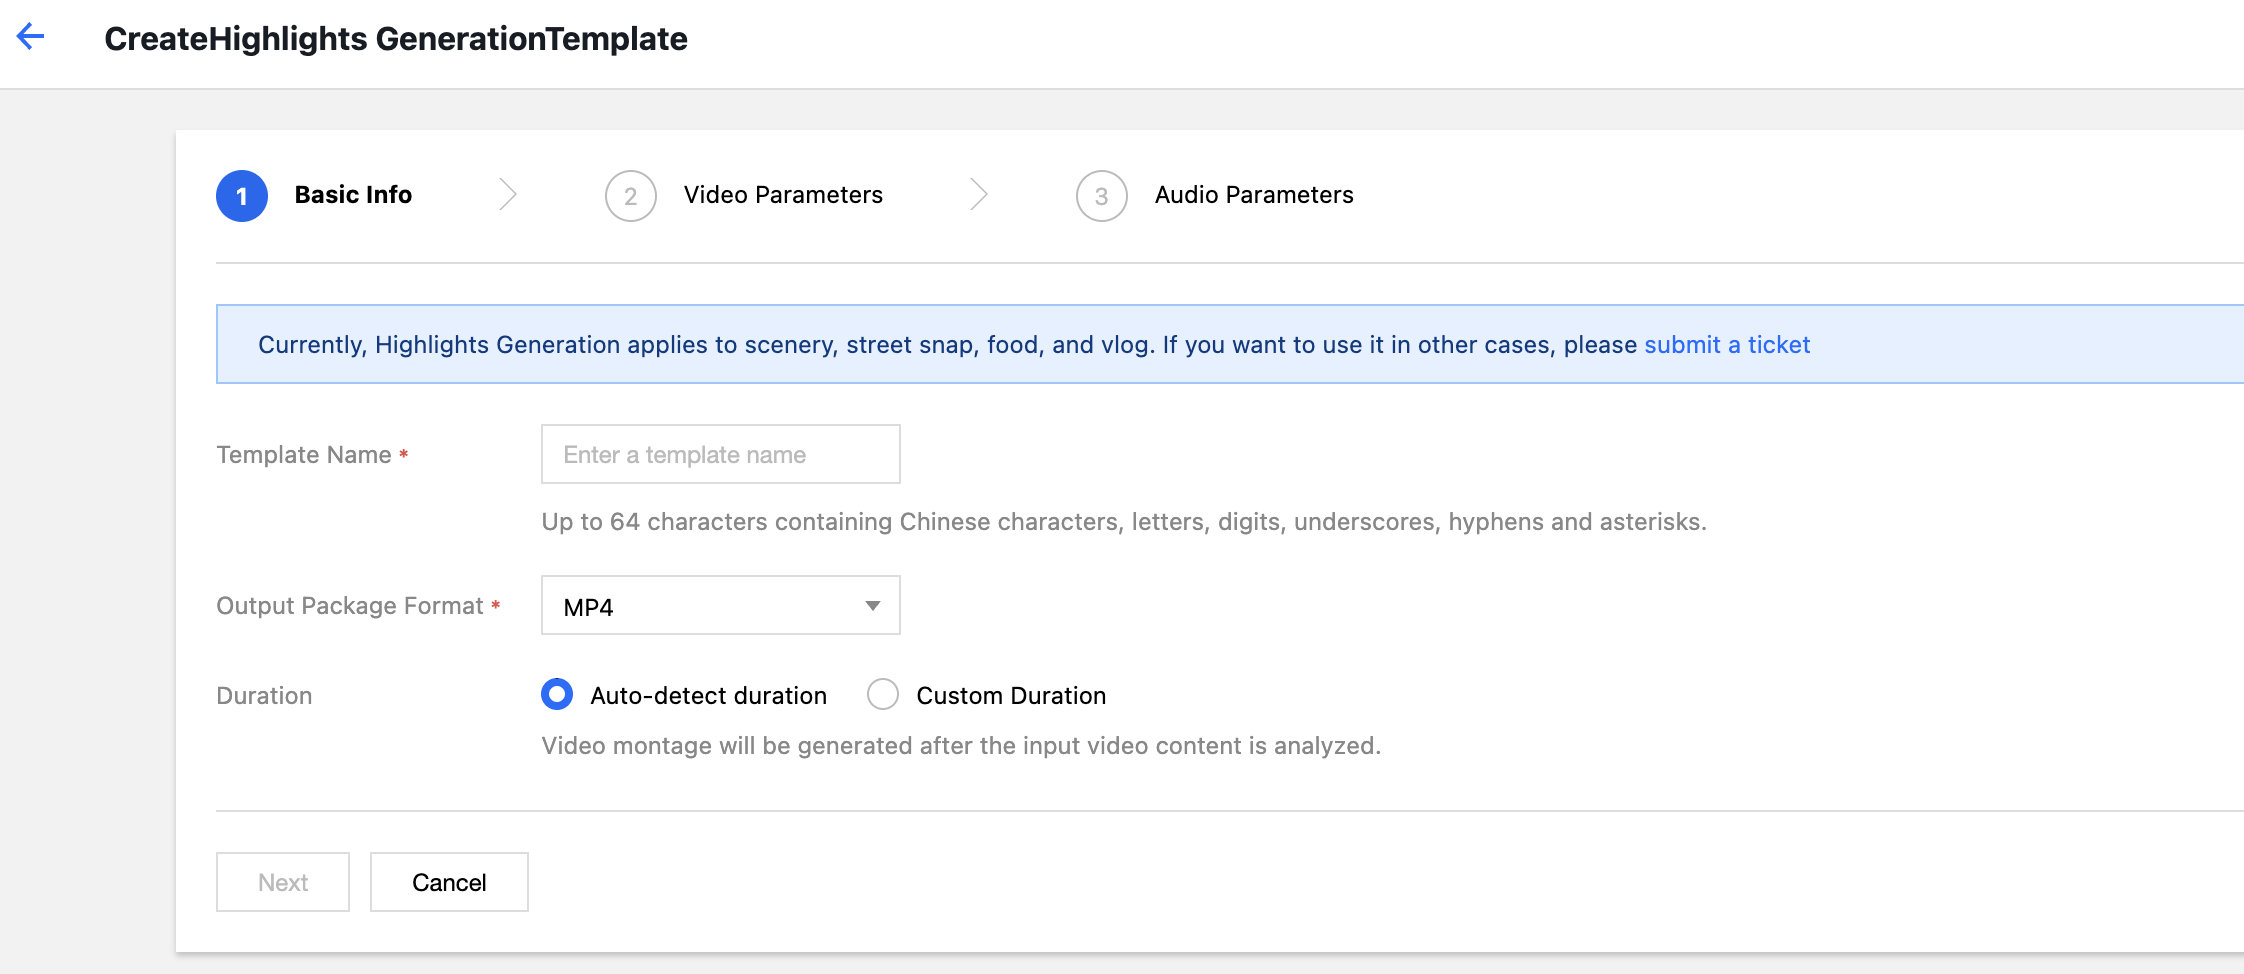Click the dropdown arrow beside MP4
Viewport: 2244px width, 974px height.
click(872, 606)
